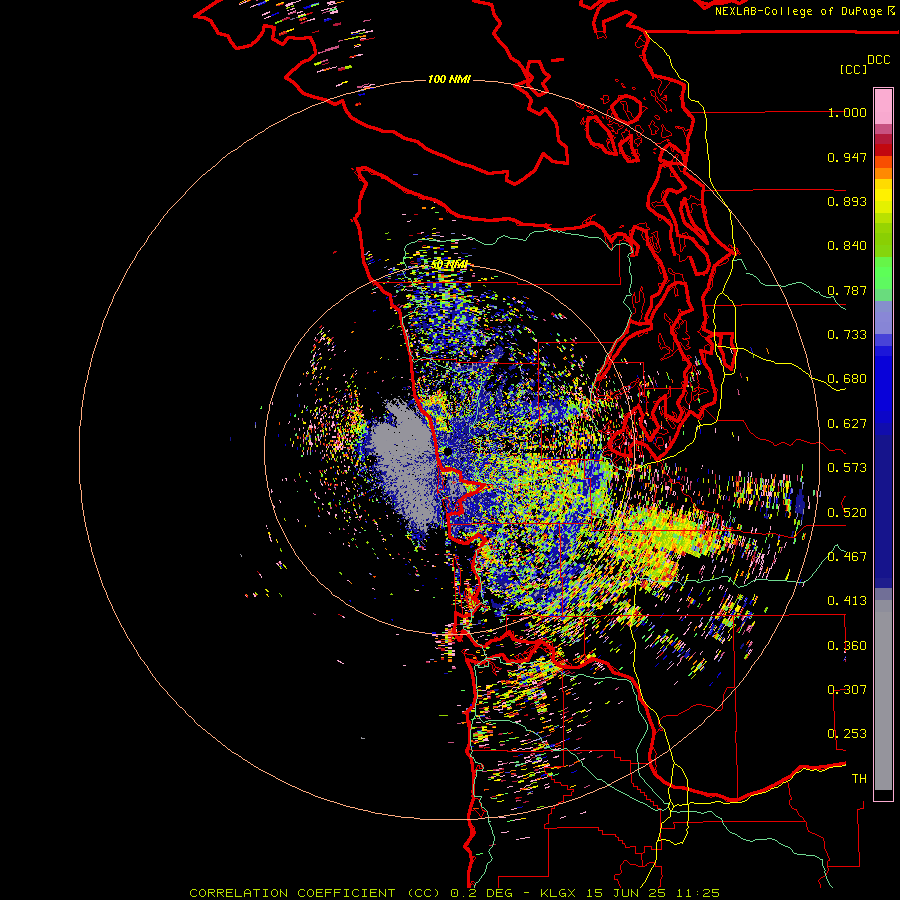This screenshot has width=900, height=900.
Task: Click the 11:25 time stamp
Action: coord(699,893)
